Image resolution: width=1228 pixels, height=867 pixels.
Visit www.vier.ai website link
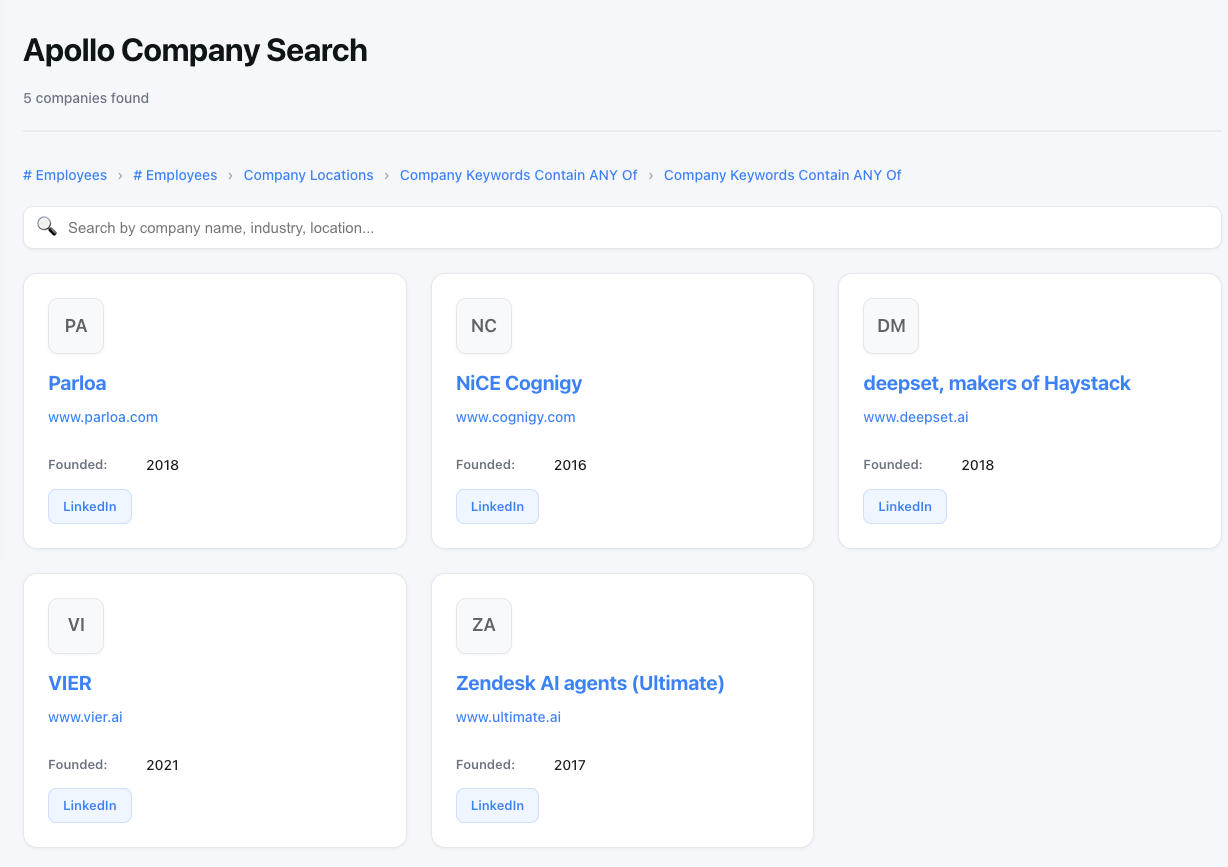[85, 717]
